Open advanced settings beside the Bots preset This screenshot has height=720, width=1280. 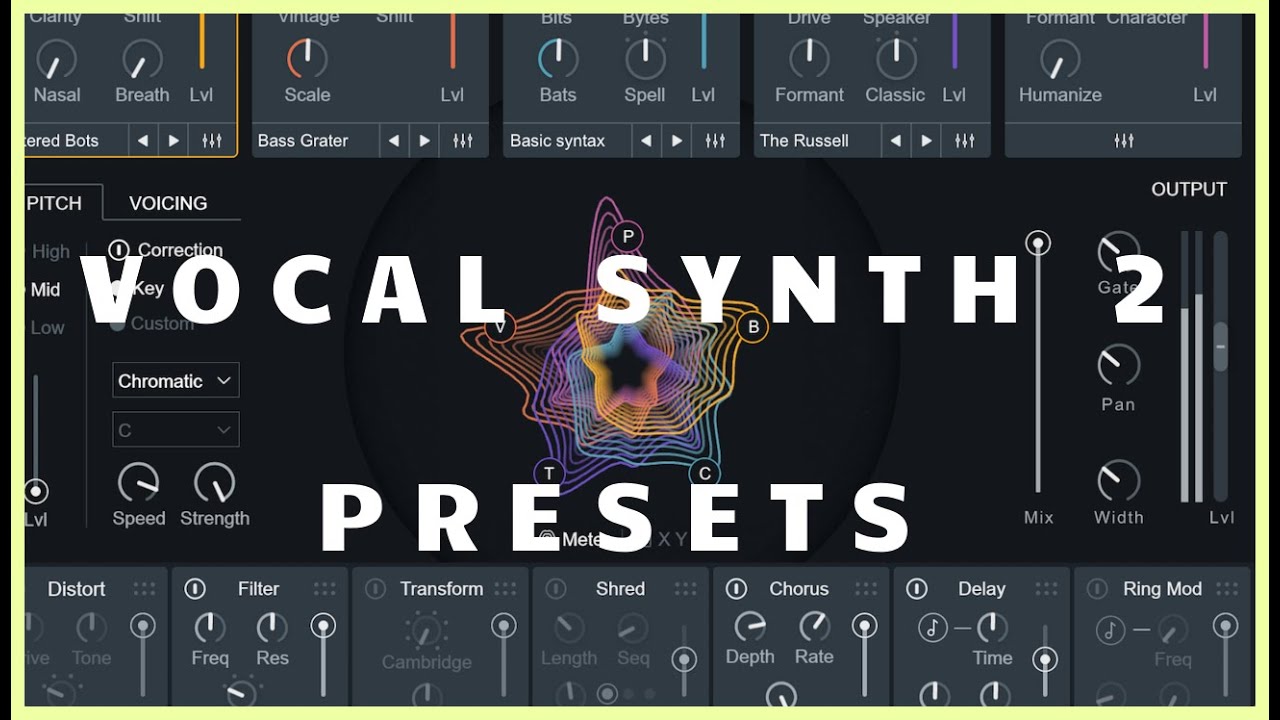[211, 141]
